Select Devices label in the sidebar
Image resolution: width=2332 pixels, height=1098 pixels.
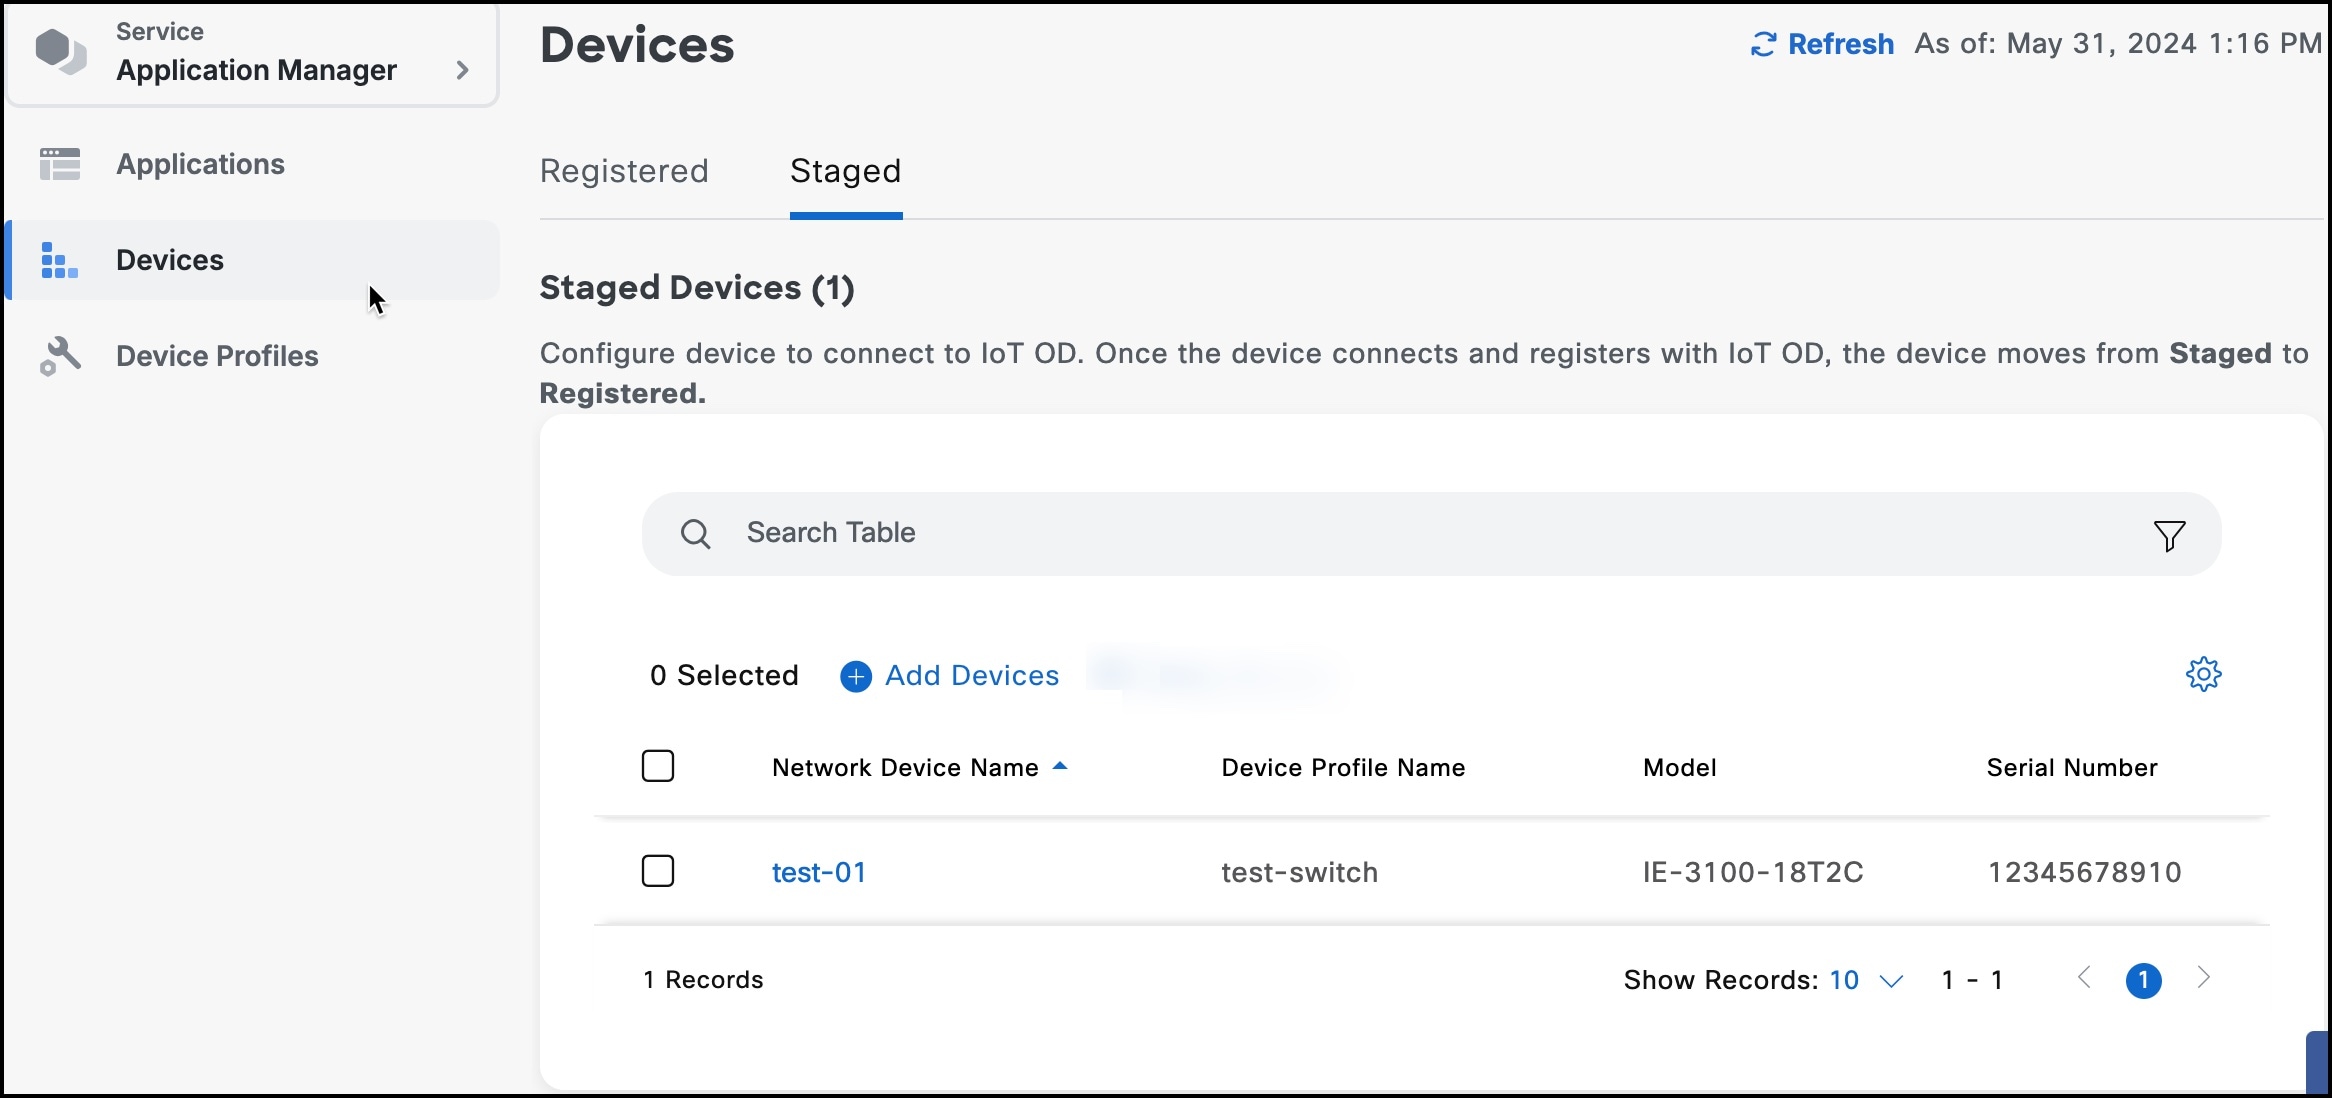pyautogui.click(x=170, y=260)
